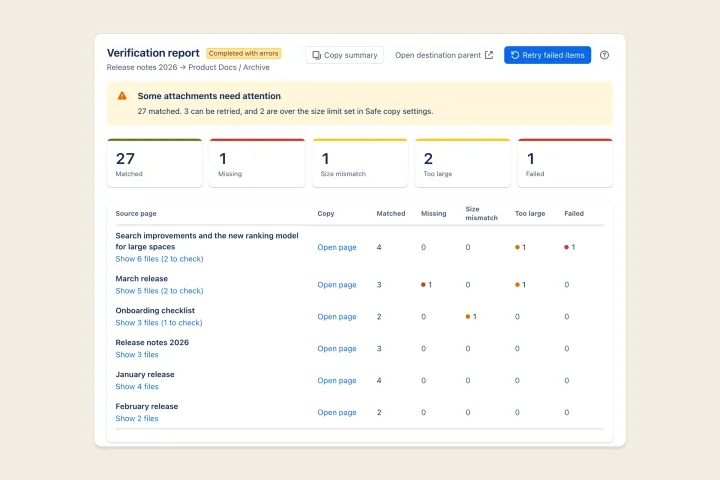This screenshot has height=480, width=720.
Task: Click the Failed column header
Action: [574, 214]
